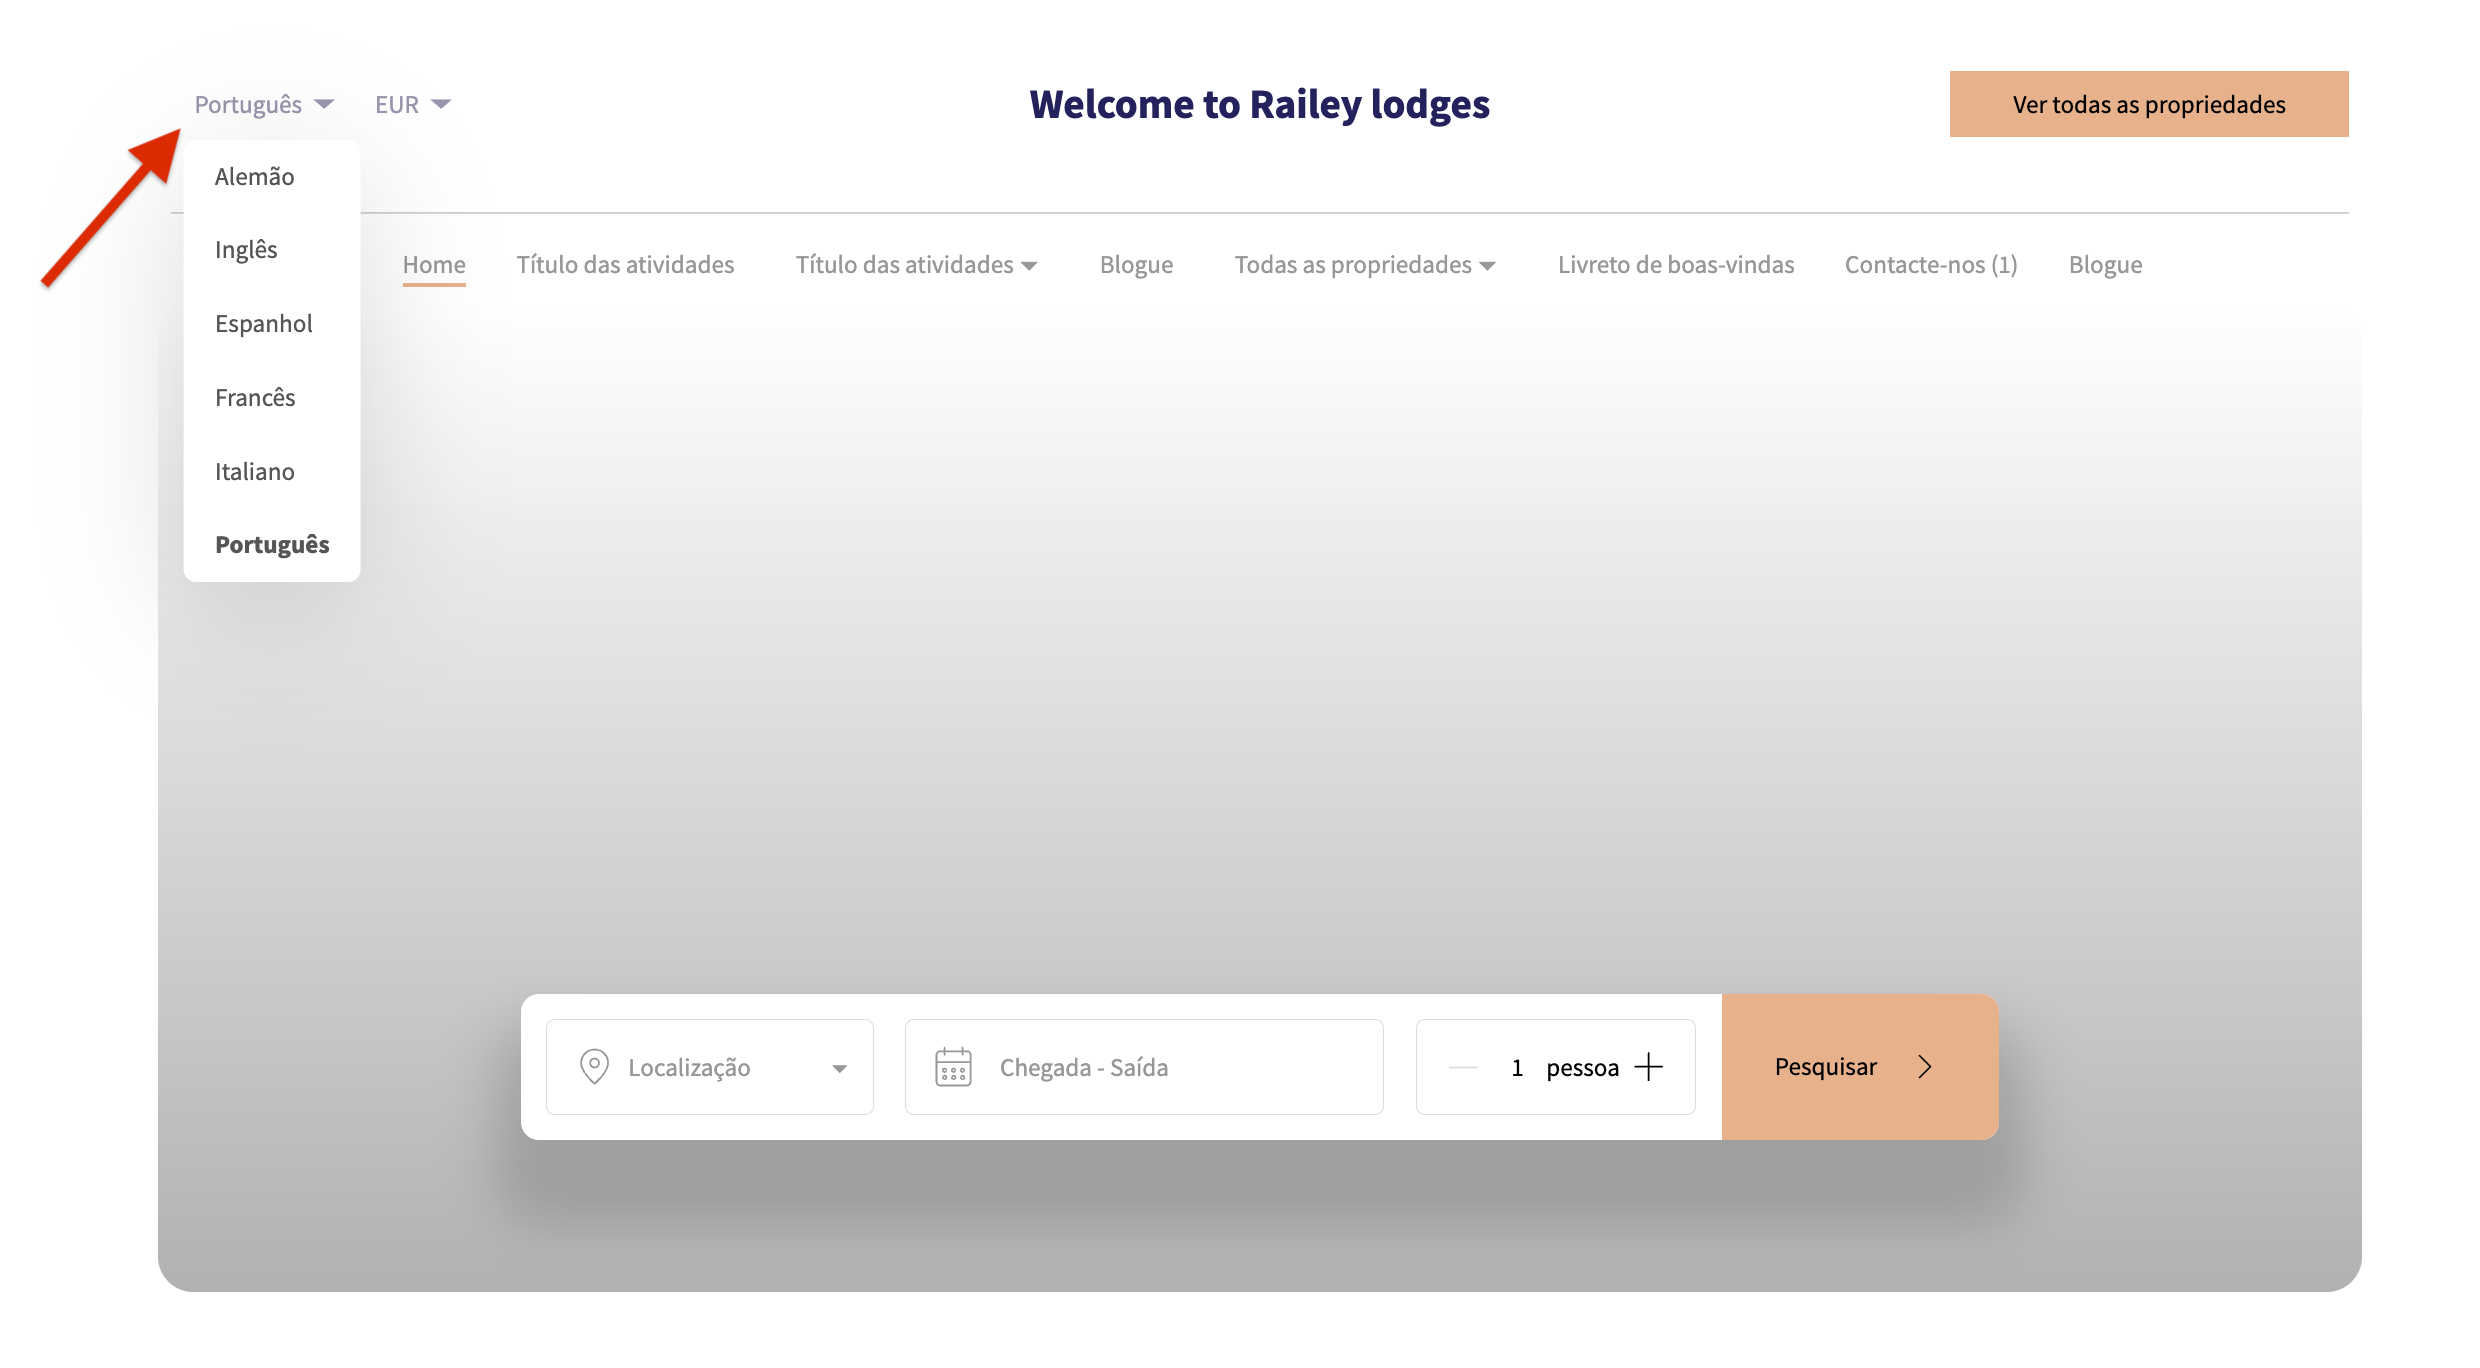This screenshot has width=2480, height=1368.
Task: Increase guest count with plus icon
Action: click(x=1648, y=1067)
